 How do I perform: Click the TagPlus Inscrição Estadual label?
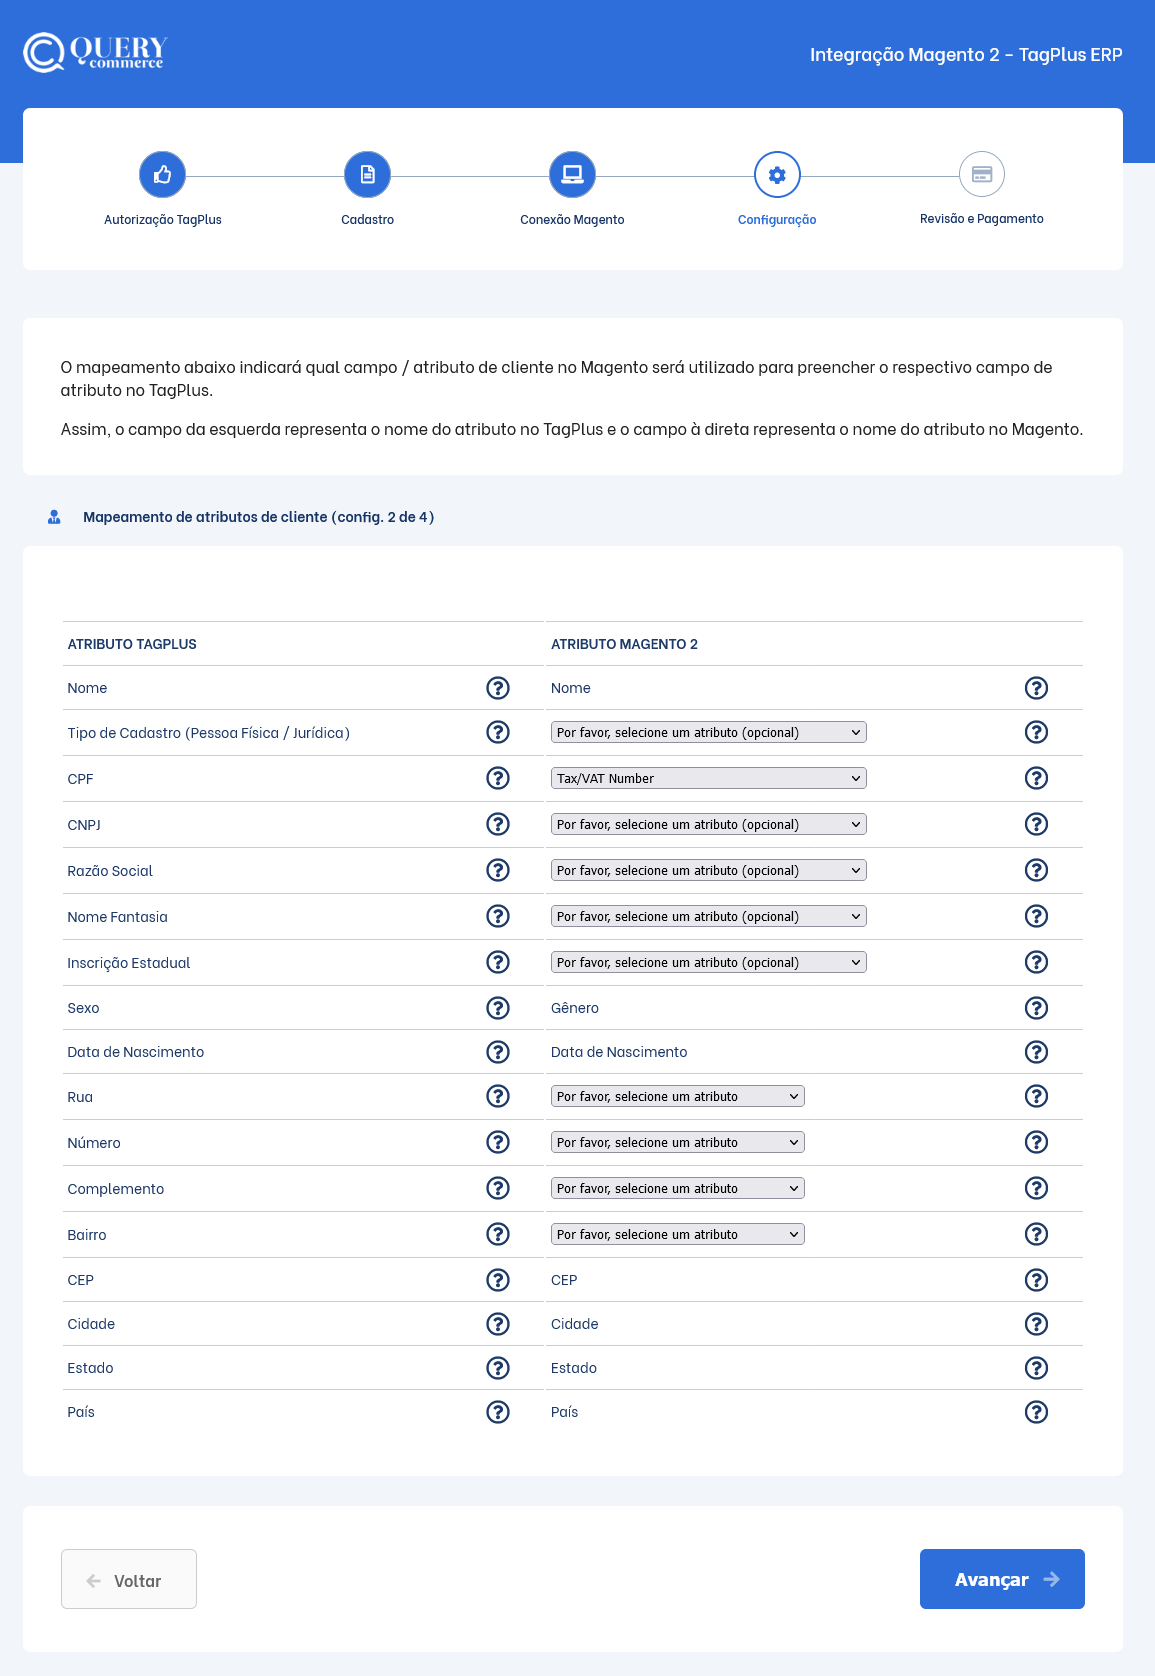(129, 963)
